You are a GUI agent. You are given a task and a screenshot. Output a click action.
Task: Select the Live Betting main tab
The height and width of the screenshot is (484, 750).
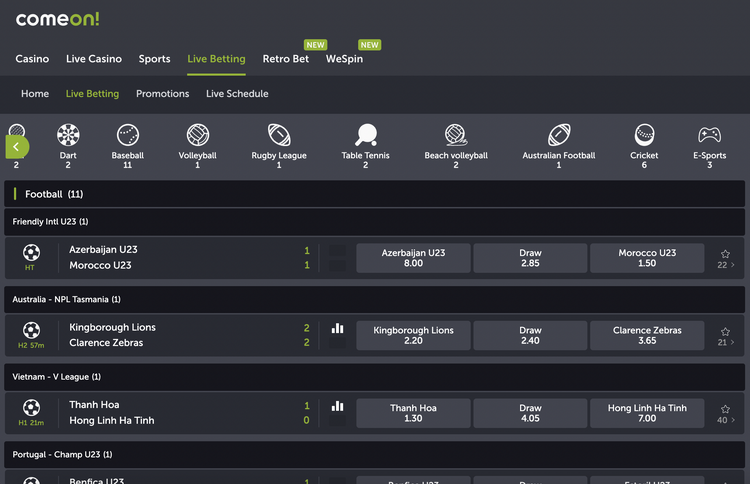pyautogui.click(x=216, y=59)
